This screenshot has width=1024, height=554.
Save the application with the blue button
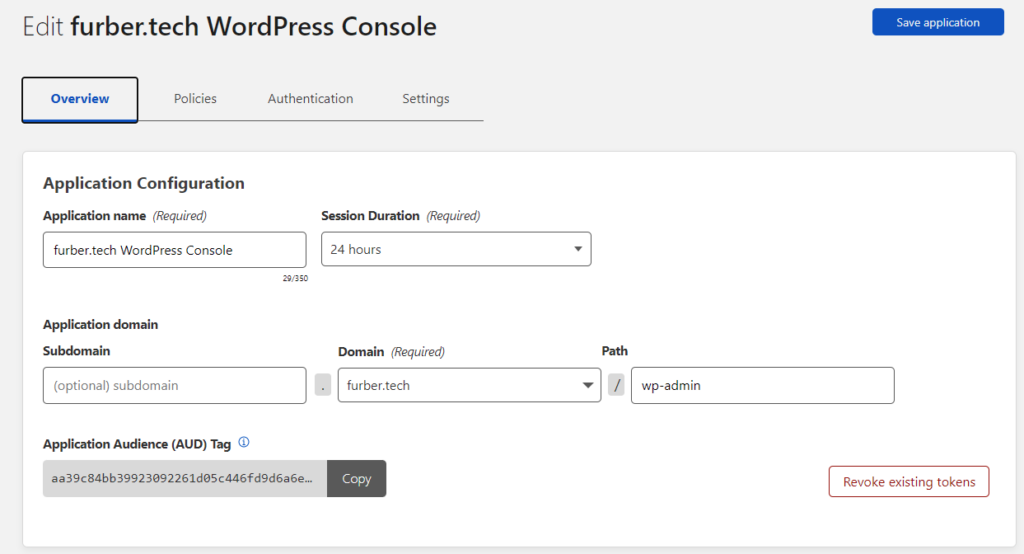pos(938,22)
